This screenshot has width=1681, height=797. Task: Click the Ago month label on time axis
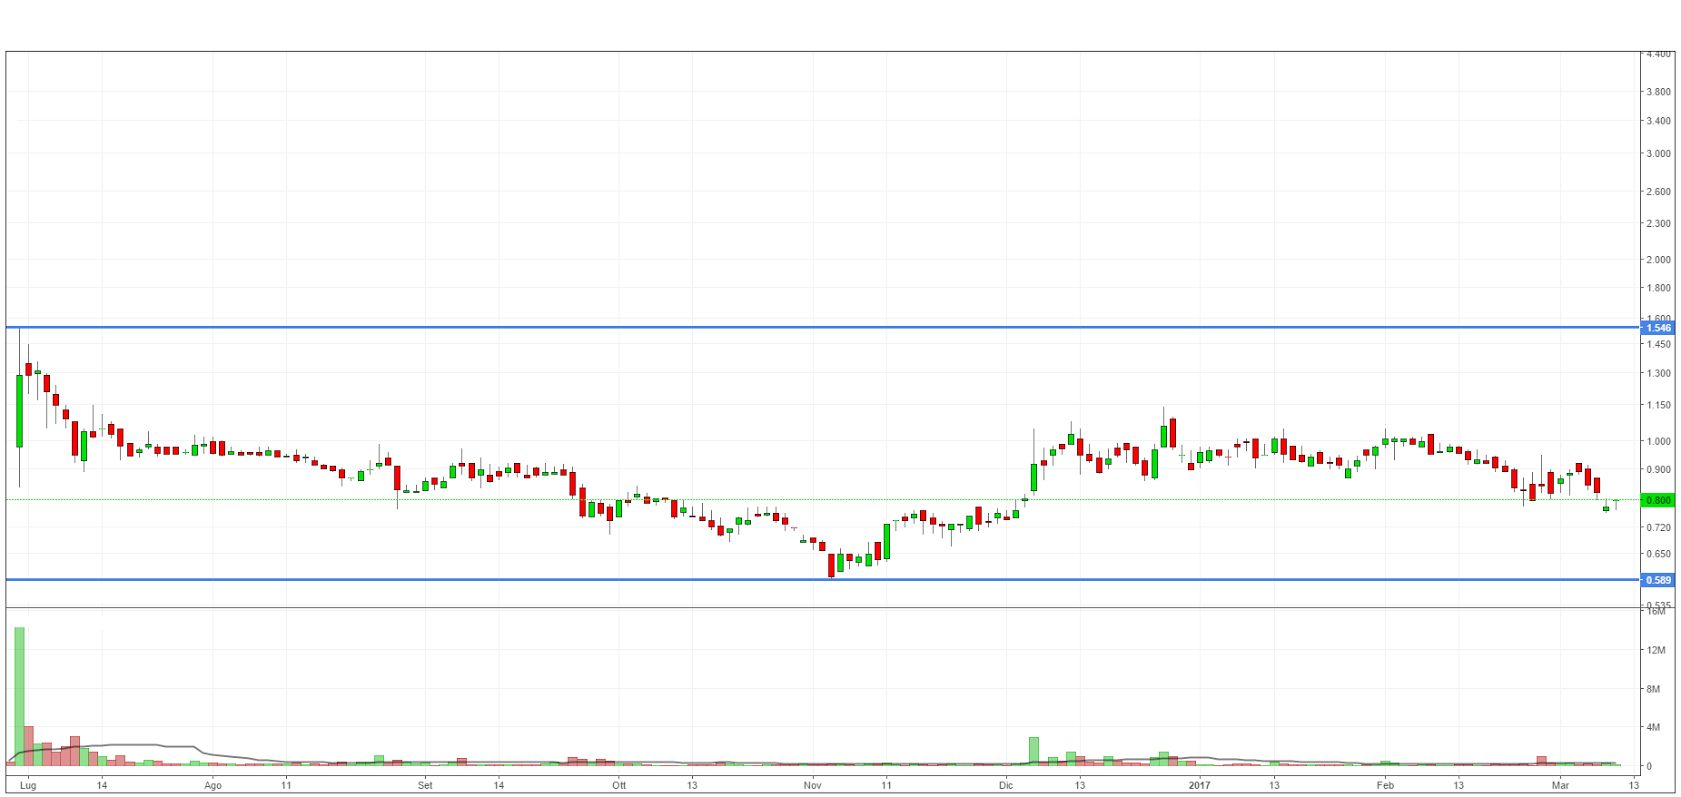pyautogui.click(x=213, y=786)
